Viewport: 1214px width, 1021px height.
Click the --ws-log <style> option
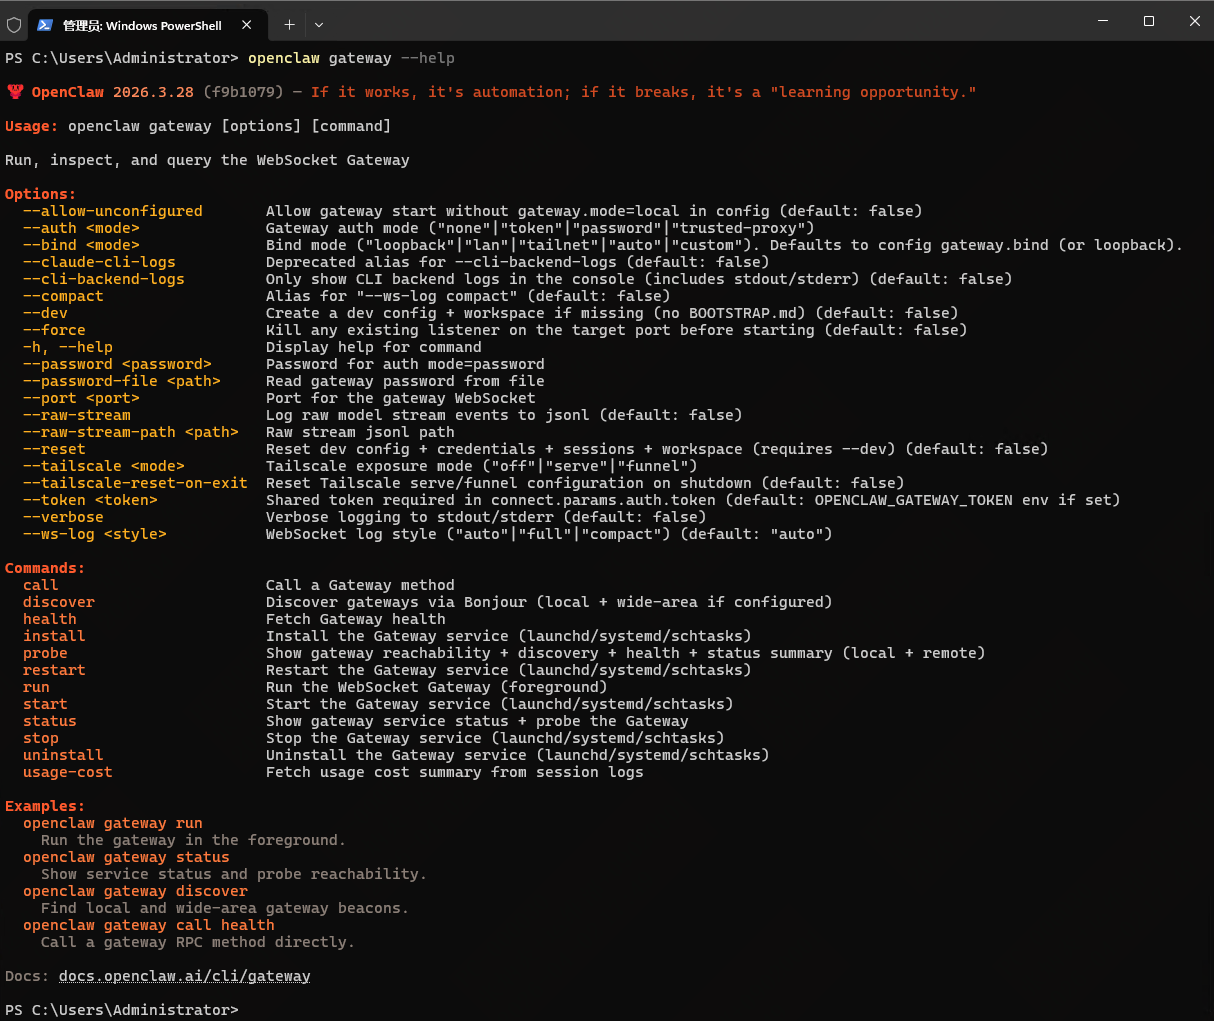(x=95, y=534)
